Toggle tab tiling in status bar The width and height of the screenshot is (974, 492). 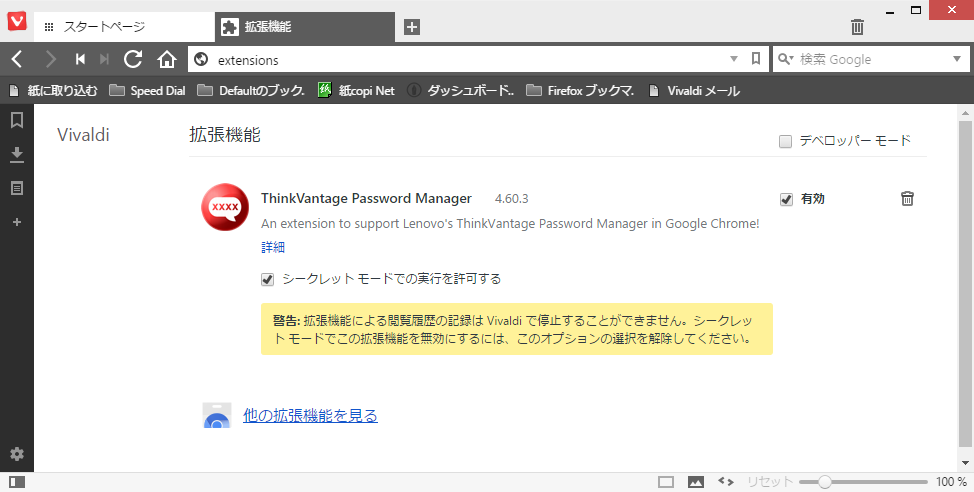pos(665,482)
